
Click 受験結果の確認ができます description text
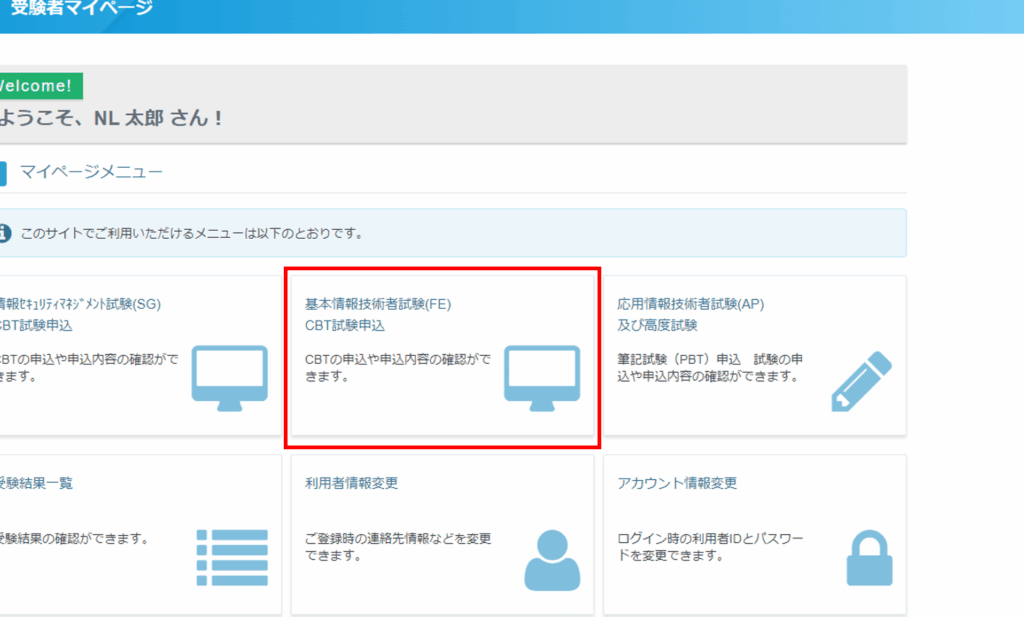coord(74,539)
